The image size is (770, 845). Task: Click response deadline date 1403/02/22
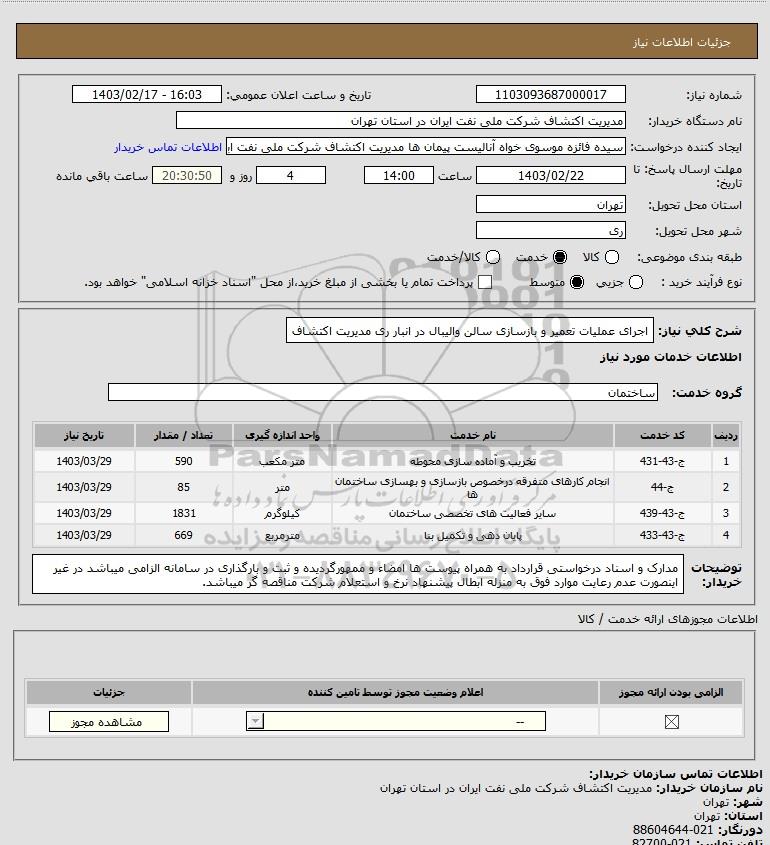point(551,175)
